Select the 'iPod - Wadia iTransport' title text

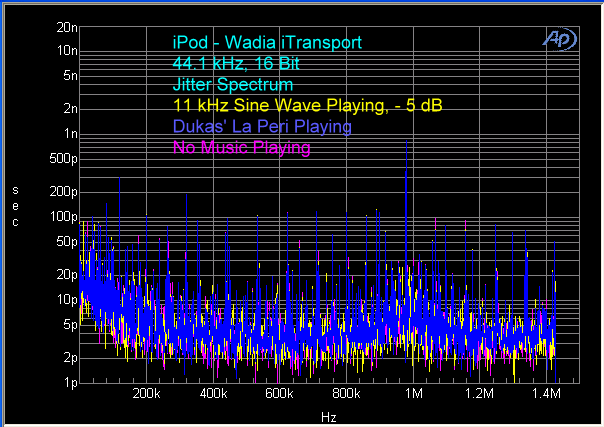click(x=266, y=42)
